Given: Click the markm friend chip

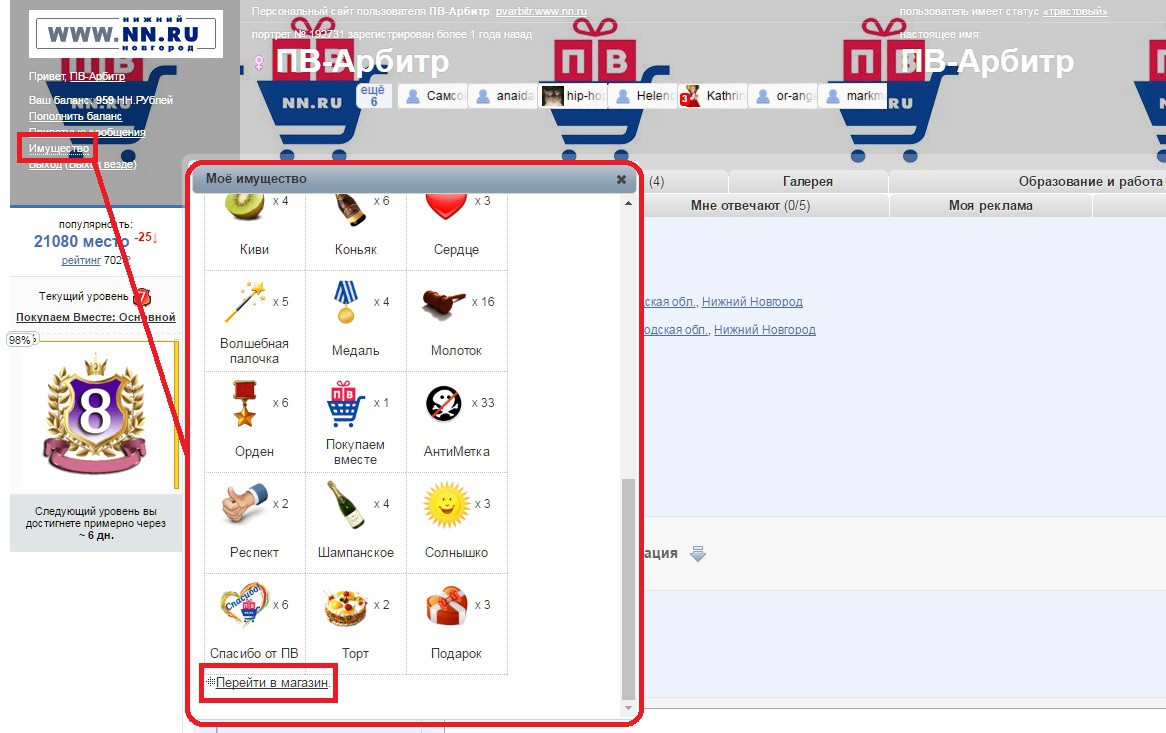Looking at the screenshot, I should [853, 96].
